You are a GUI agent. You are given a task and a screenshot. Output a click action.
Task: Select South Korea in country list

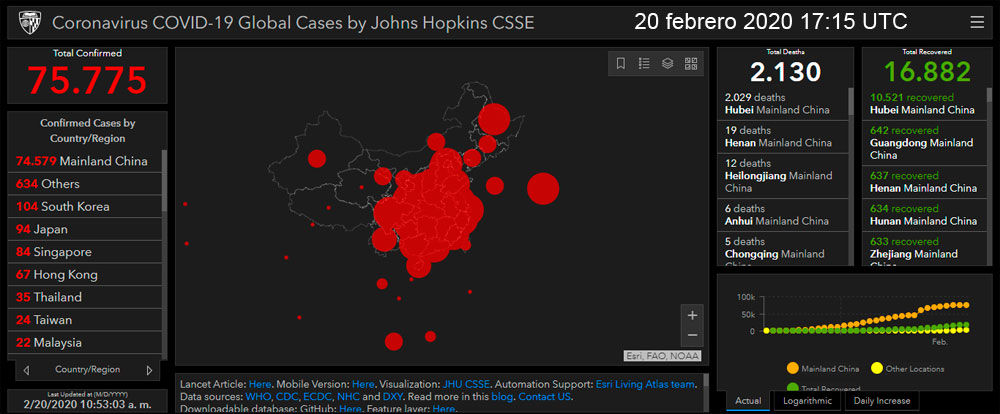[x=85, y=207]
